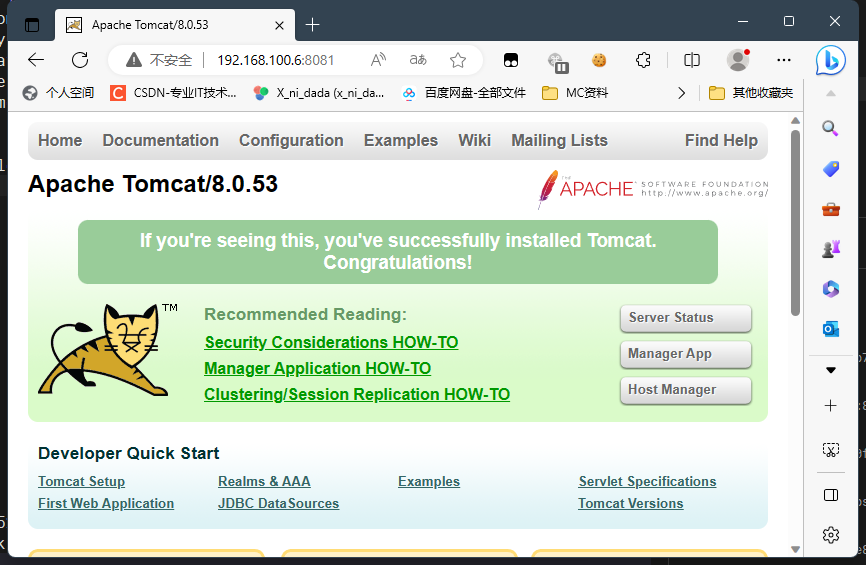Image resolution: width=866 pixels, height=565 pixels.
Task: Go back with the browser back arrow
Action: coord(36,60)
